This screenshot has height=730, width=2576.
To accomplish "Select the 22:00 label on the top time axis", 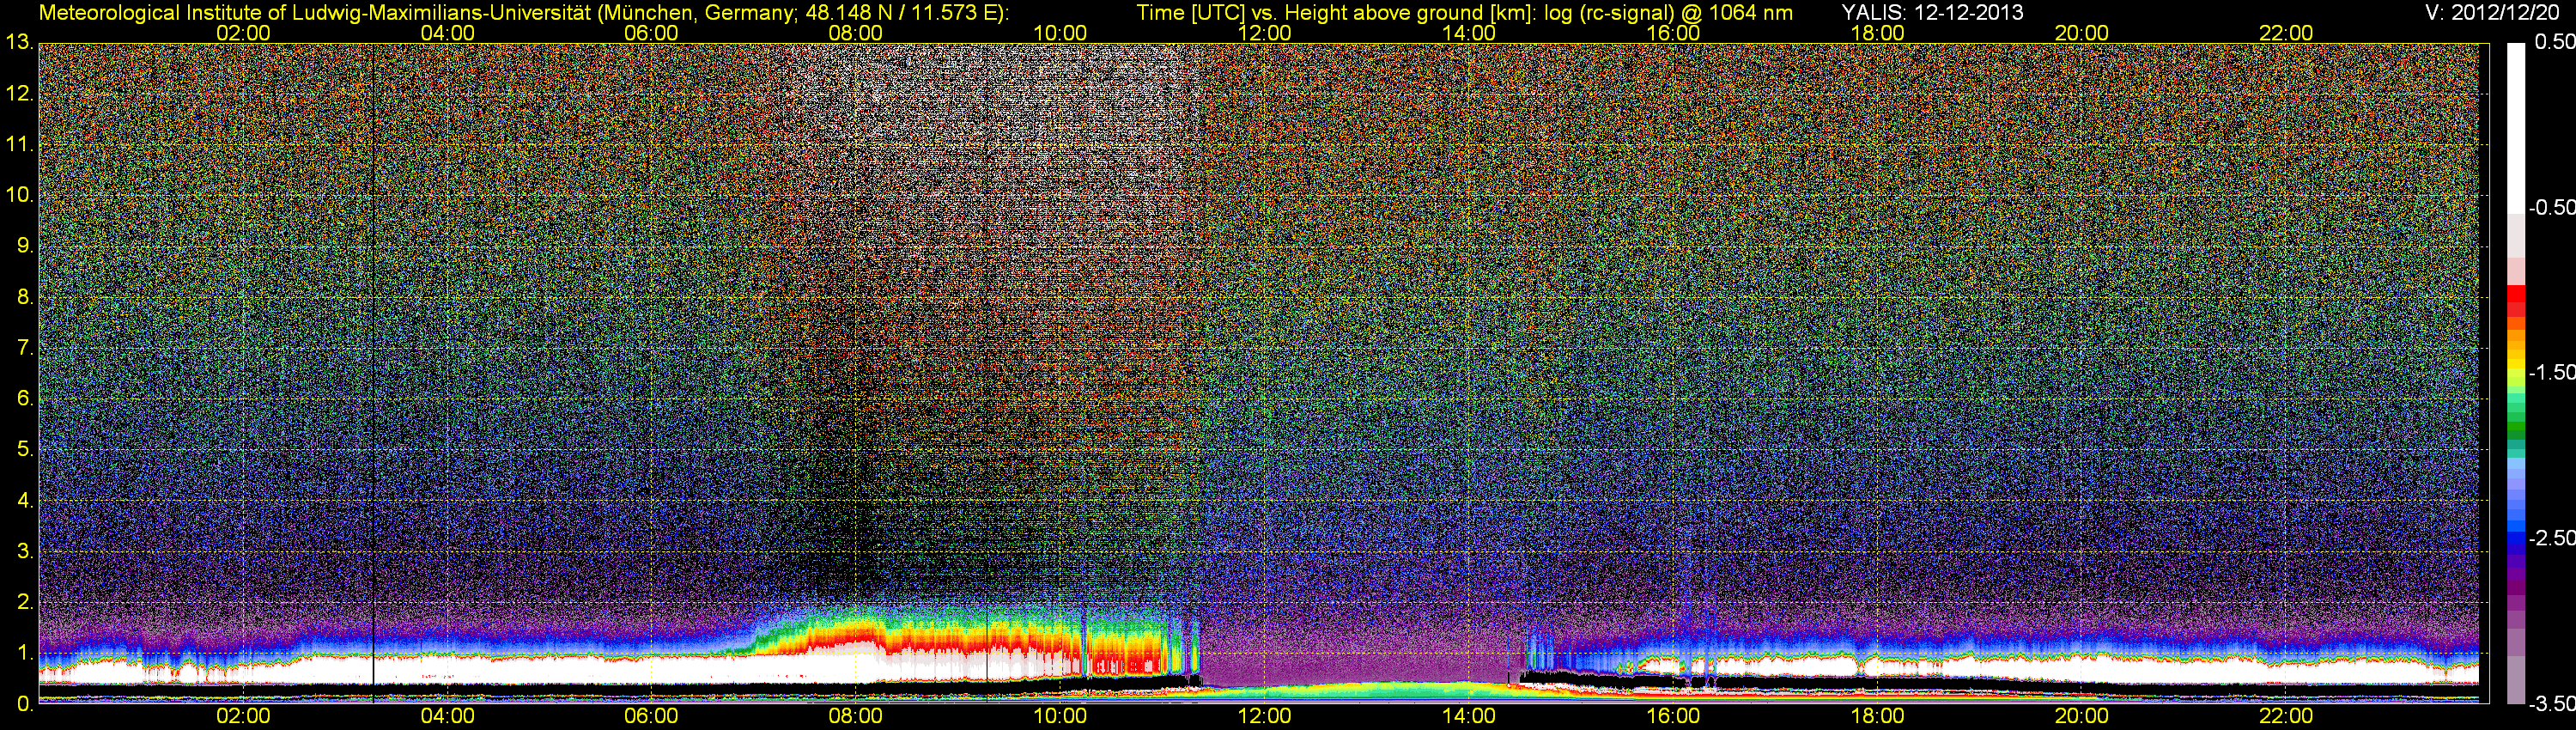I will point(2286,33).
